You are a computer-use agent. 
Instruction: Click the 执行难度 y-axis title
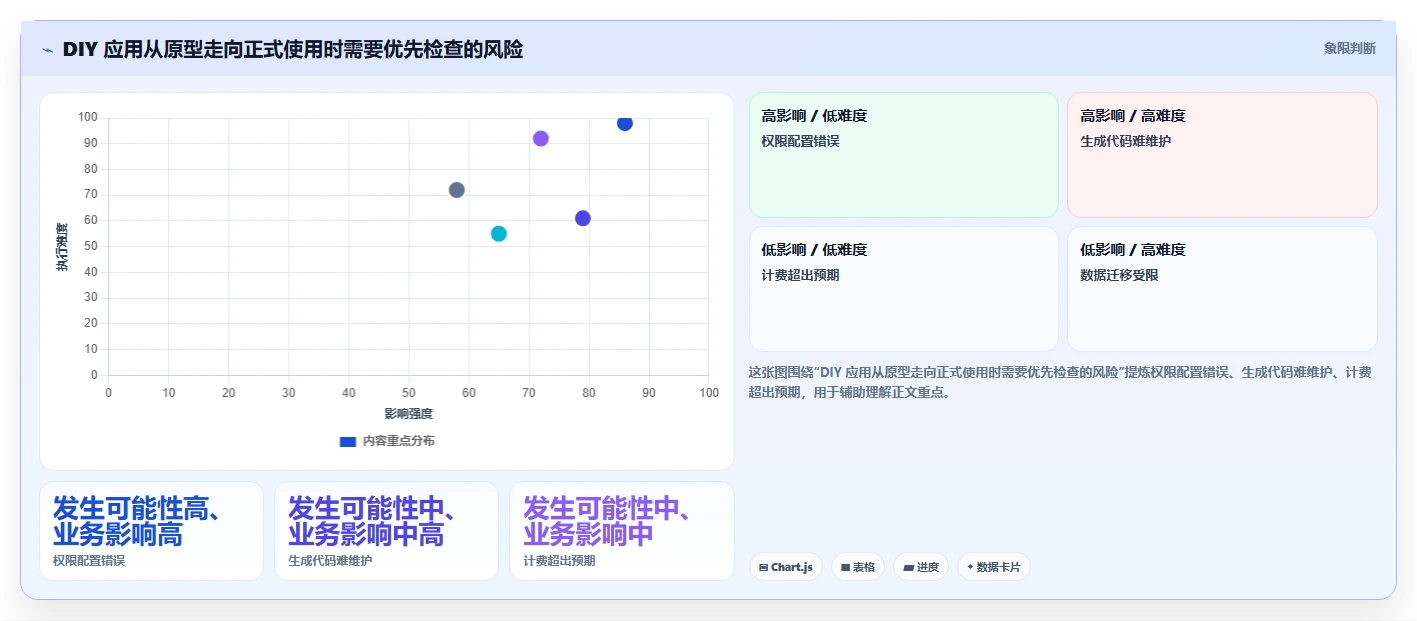(62, 247)
